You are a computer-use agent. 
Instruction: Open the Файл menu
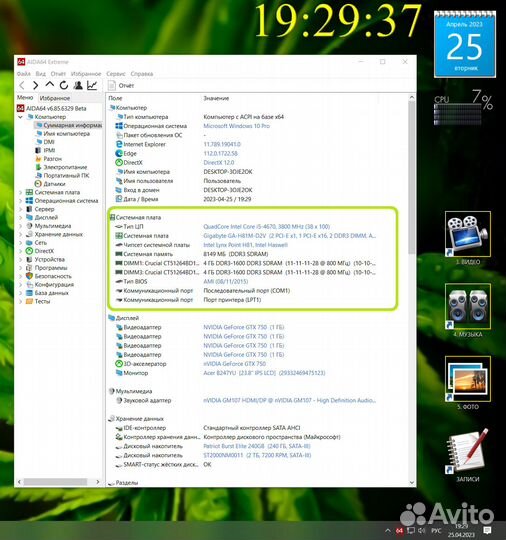[x=24, y=74]
